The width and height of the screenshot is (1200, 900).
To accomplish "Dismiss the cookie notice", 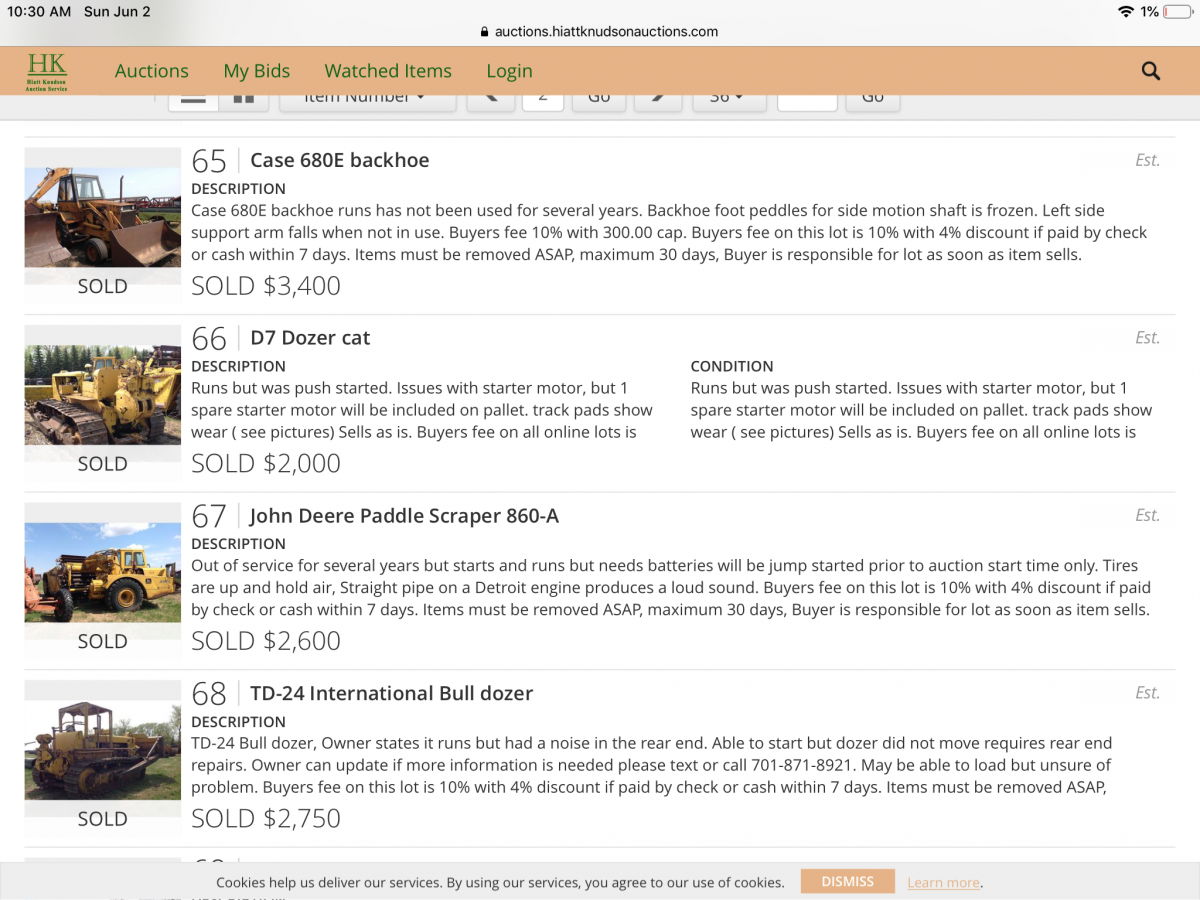I will 847,881.
